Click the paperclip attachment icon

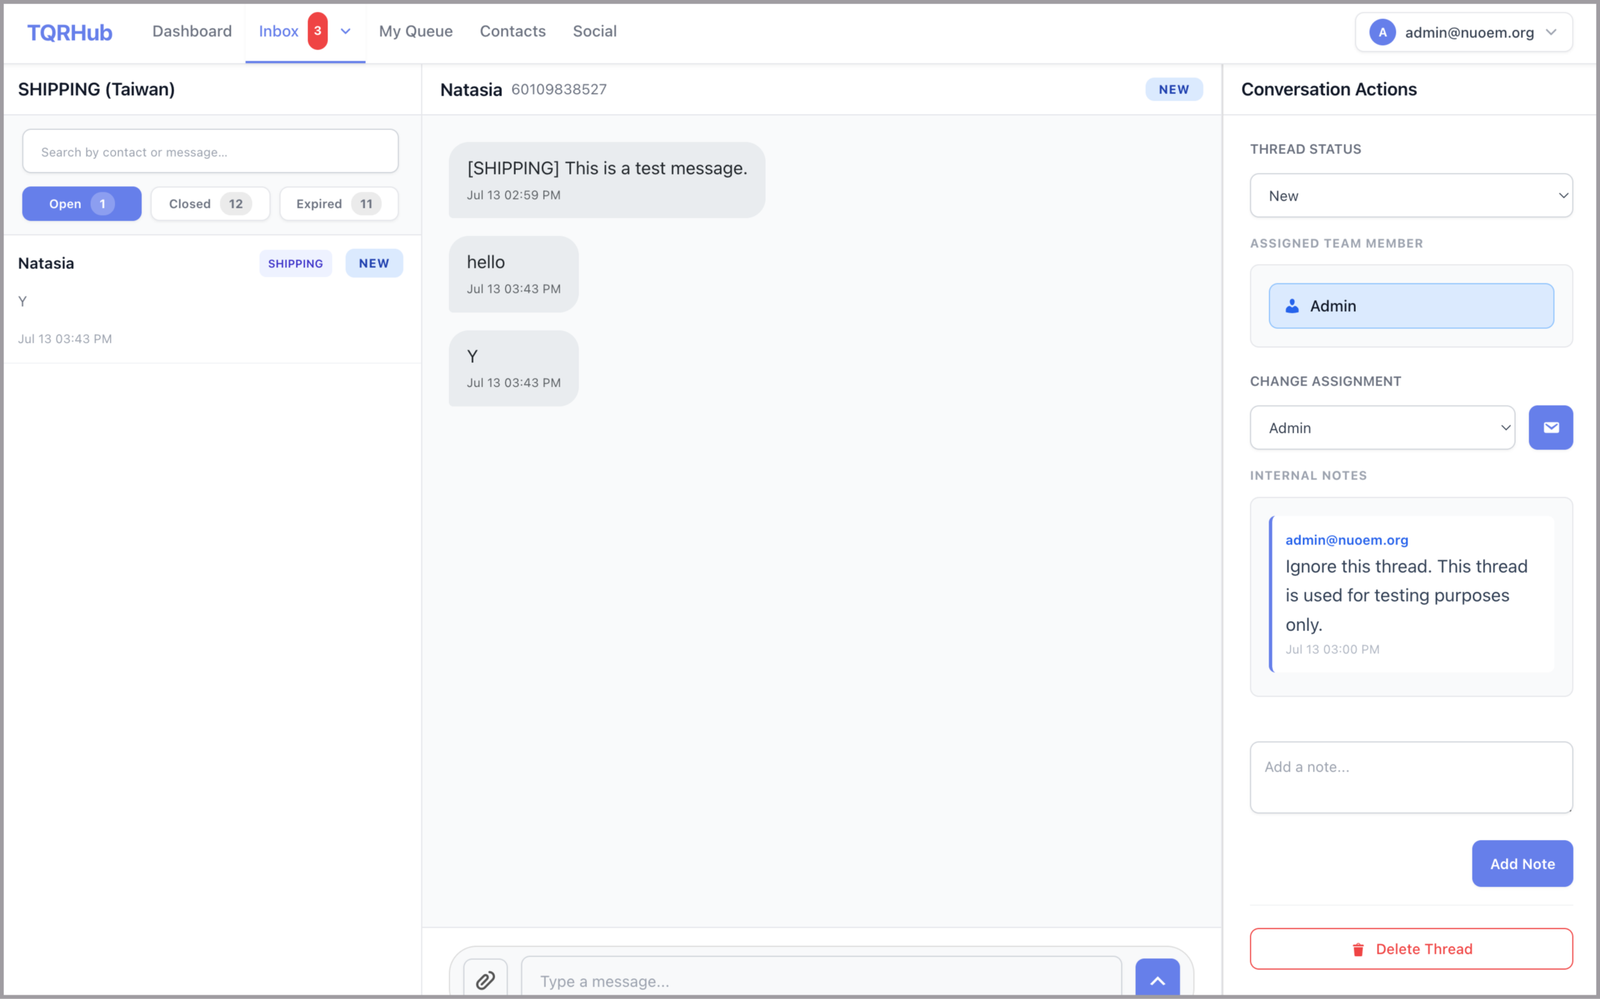(485, 980)
